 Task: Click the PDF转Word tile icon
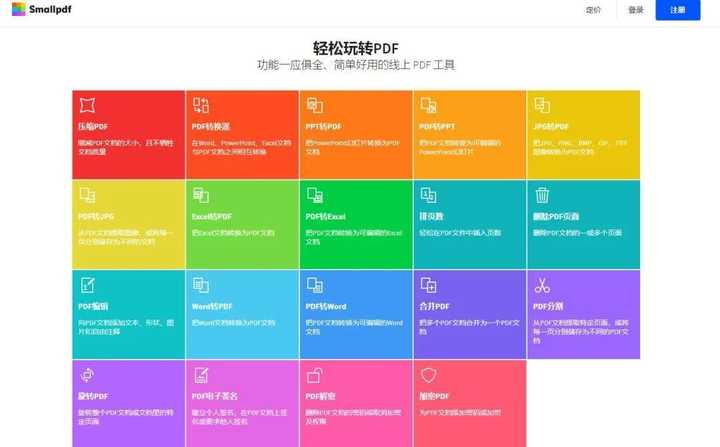[315, 285]
